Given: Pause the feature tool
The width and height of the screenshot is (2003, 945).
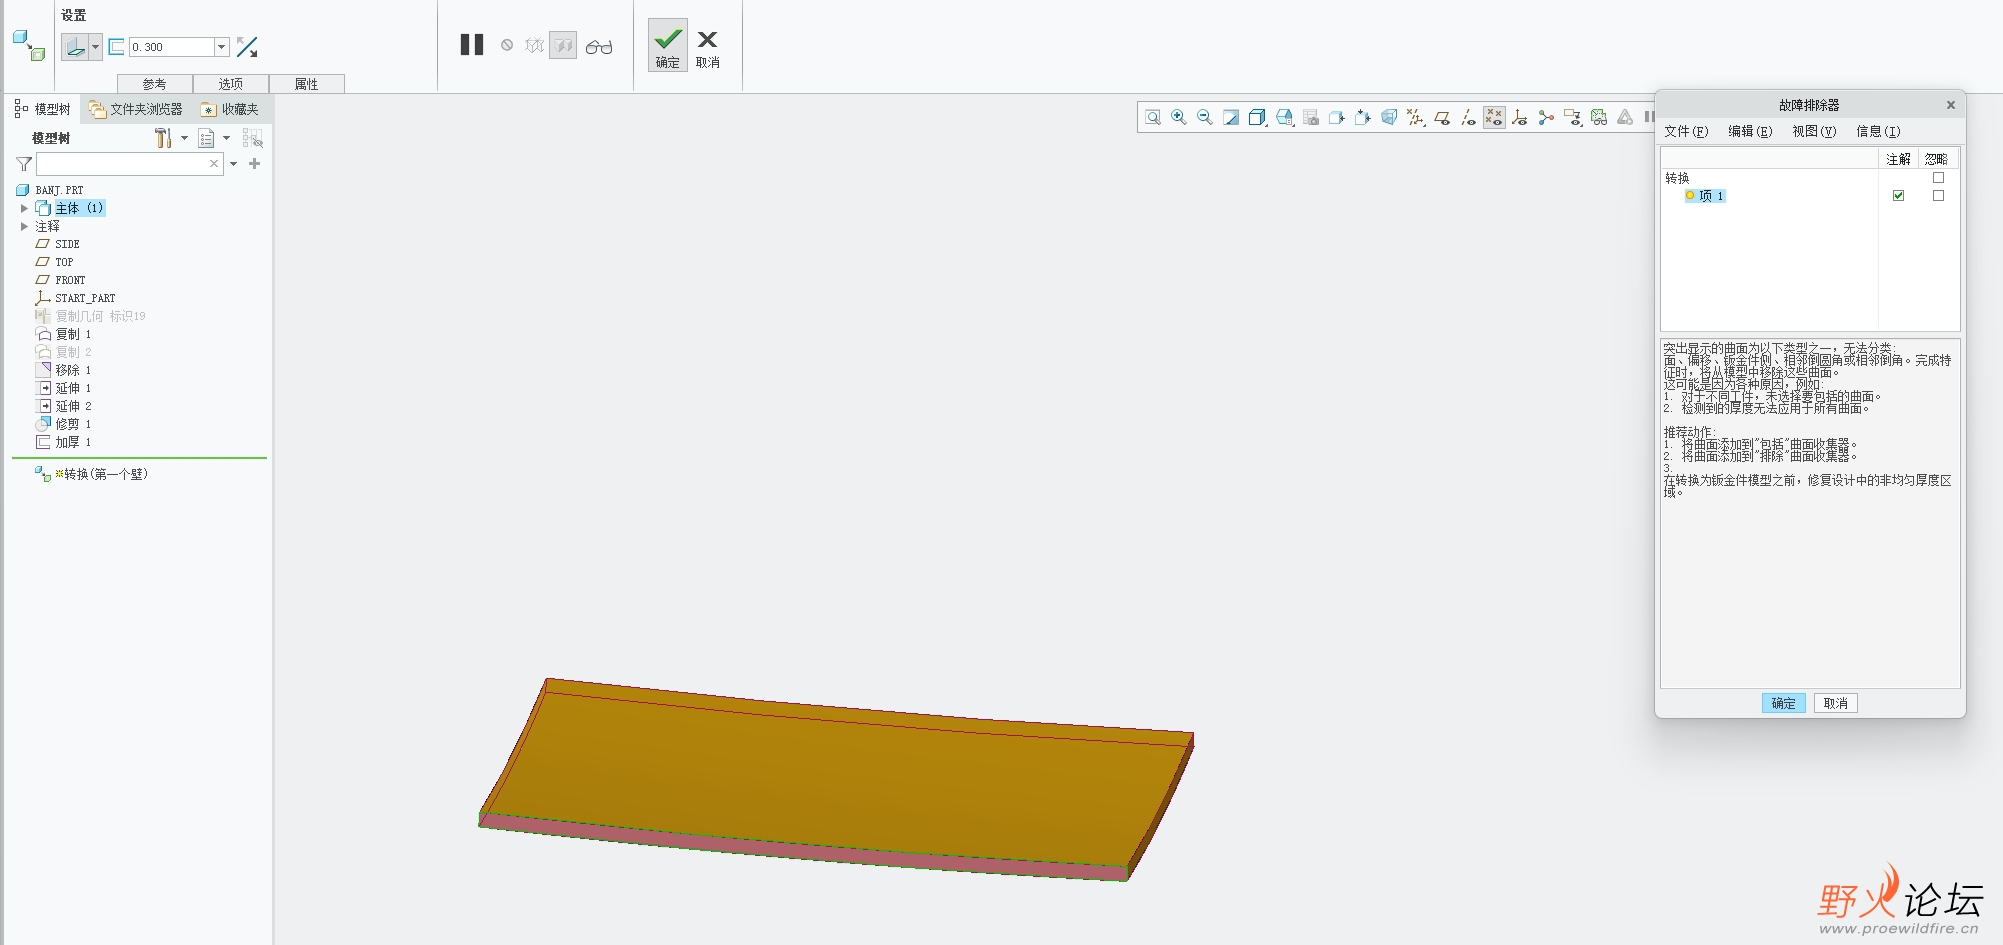Looking at the screenshot, I should 472,45.
